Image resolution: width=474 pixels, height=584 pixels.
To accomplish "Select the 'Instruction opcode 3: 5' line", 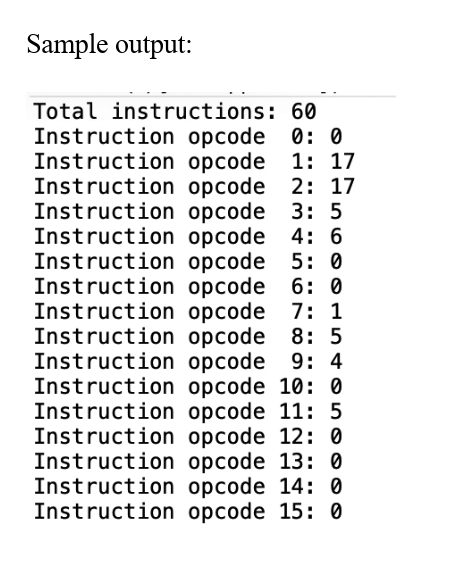I will click(188, 212).
